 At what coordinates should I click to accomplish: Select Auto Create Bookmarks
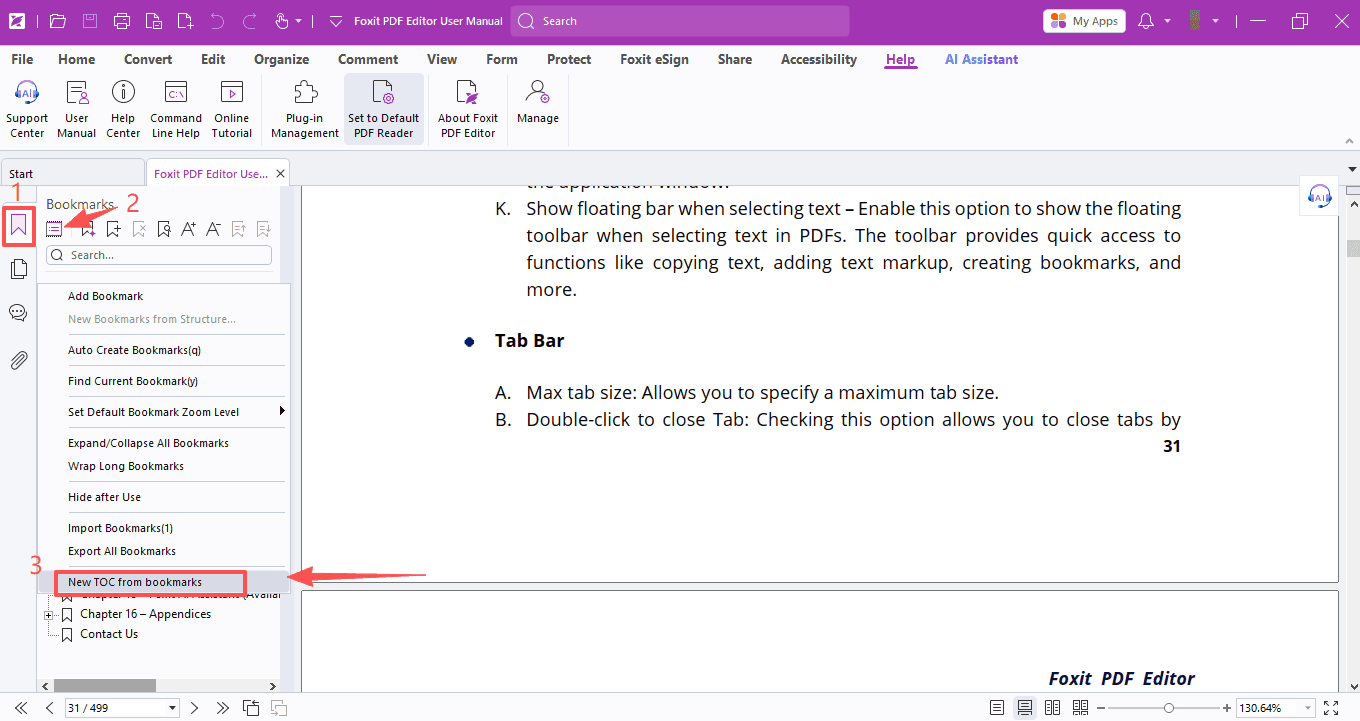tap(134, 350)
